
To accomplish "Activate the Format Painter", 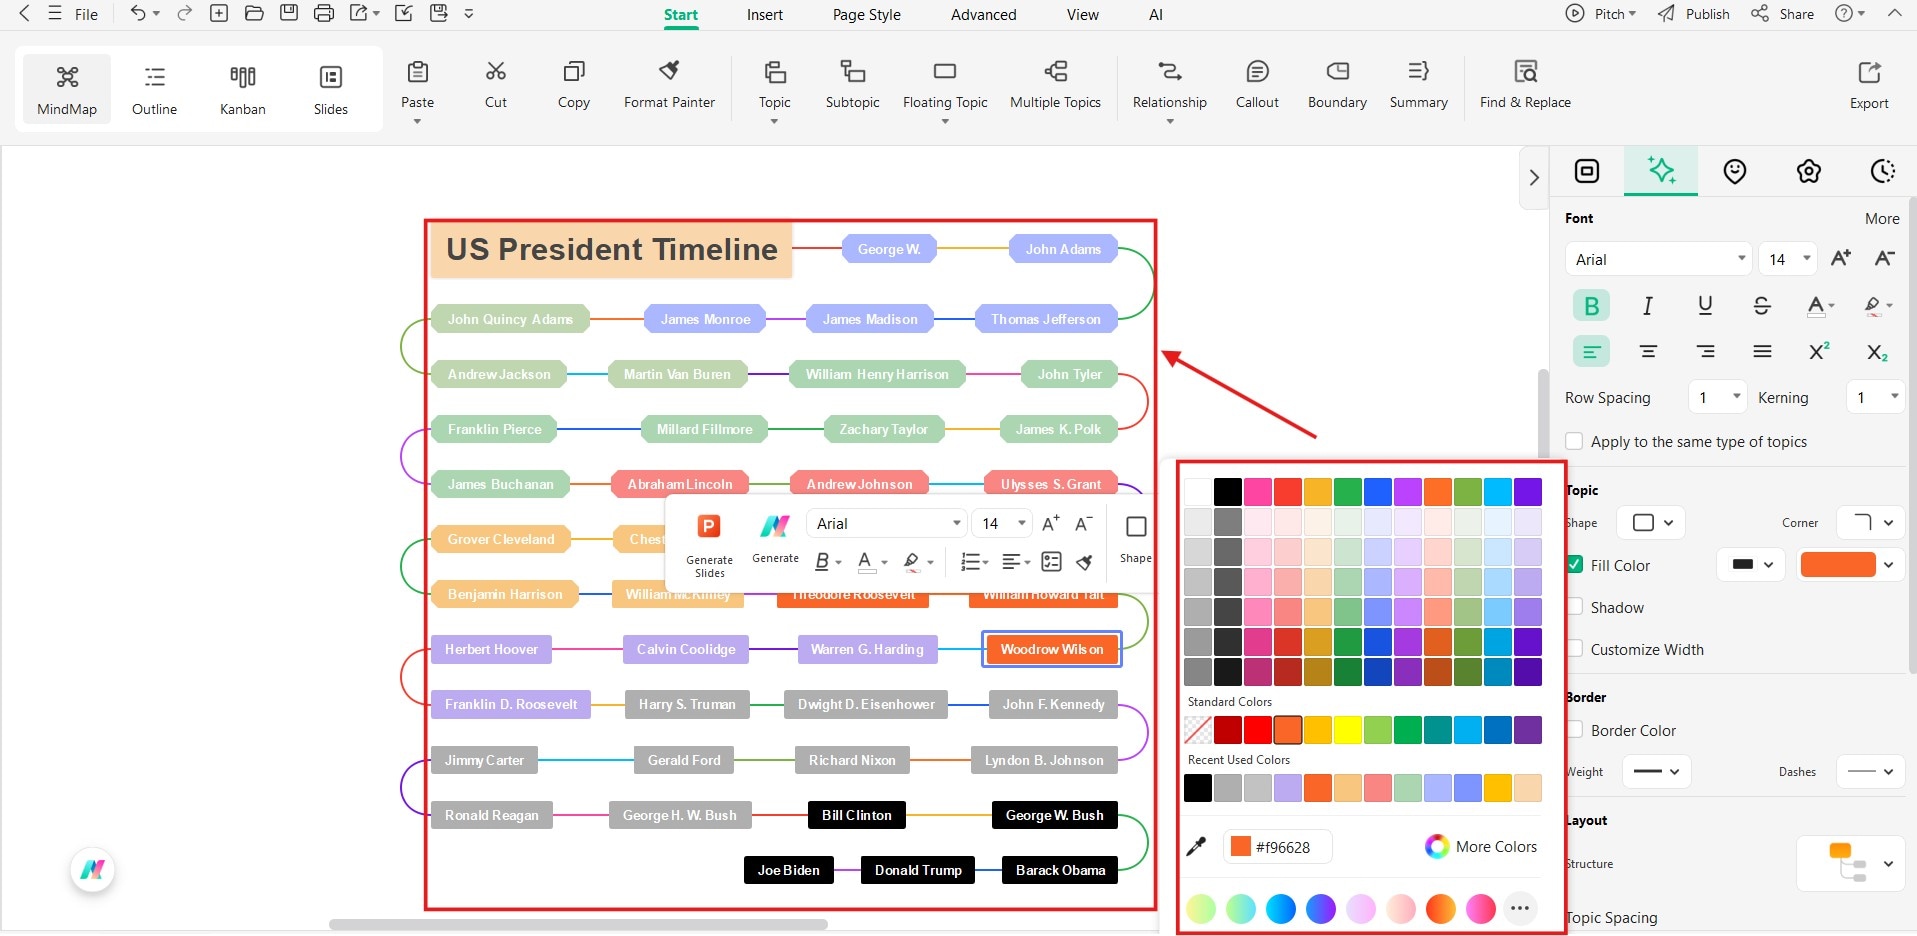I will coord(668,85).
